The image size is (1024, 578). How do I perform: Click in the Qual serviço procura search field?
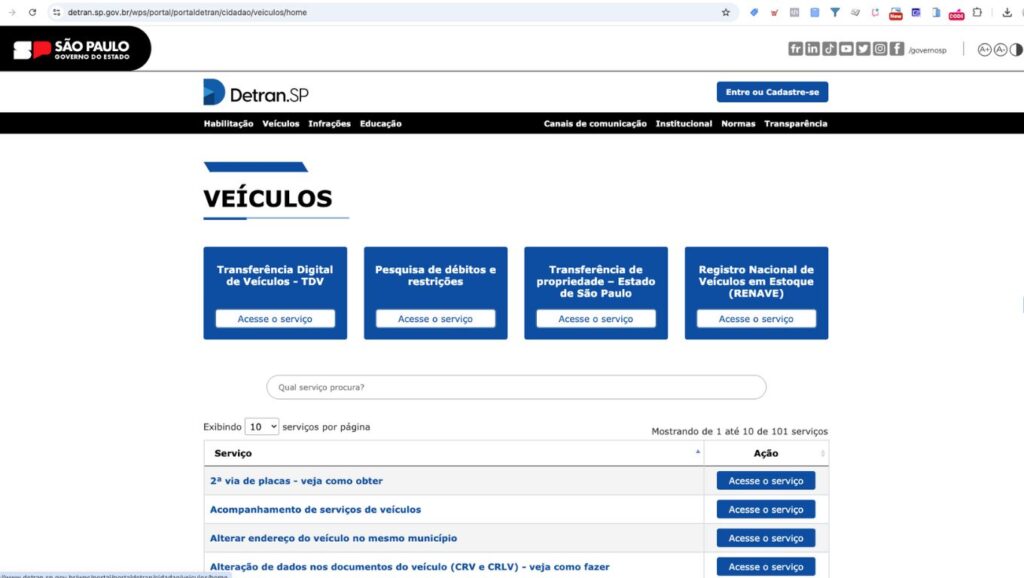pyautogui.click(x=516, y=387)
